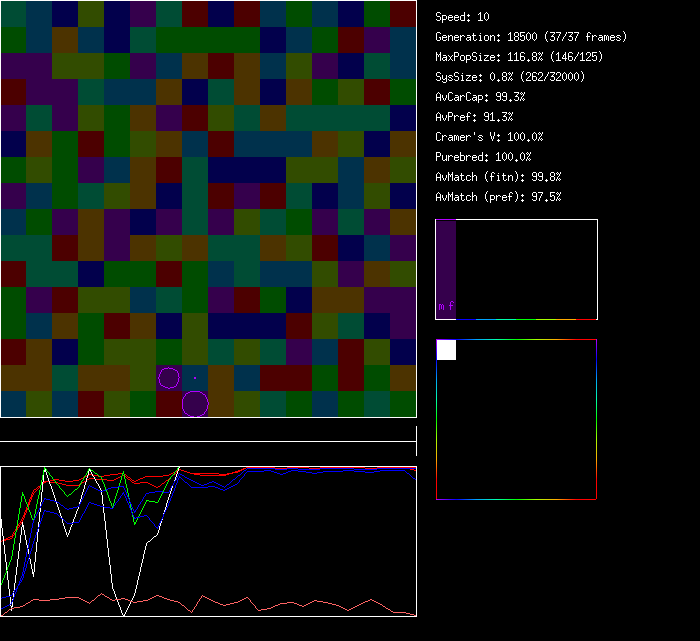Click the smaller purple circle organism

click(x=169, y=378)
